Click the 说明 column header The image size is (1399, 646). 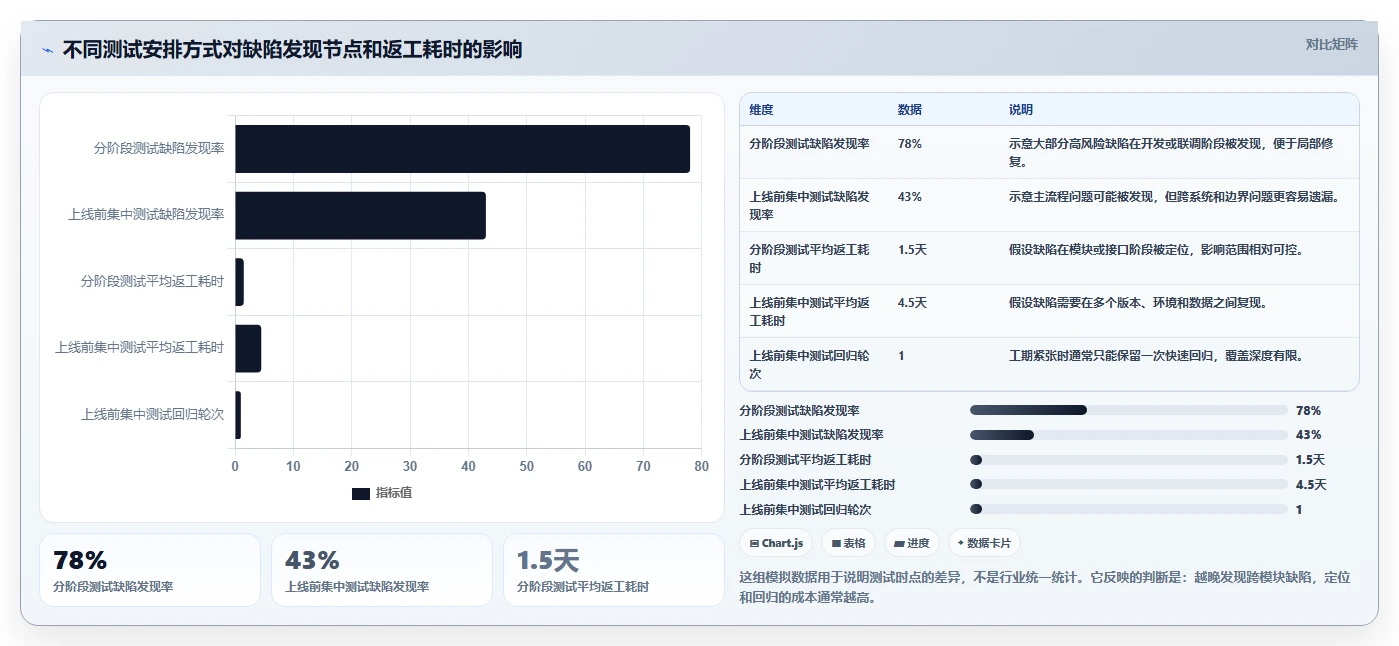(1021, 110)
